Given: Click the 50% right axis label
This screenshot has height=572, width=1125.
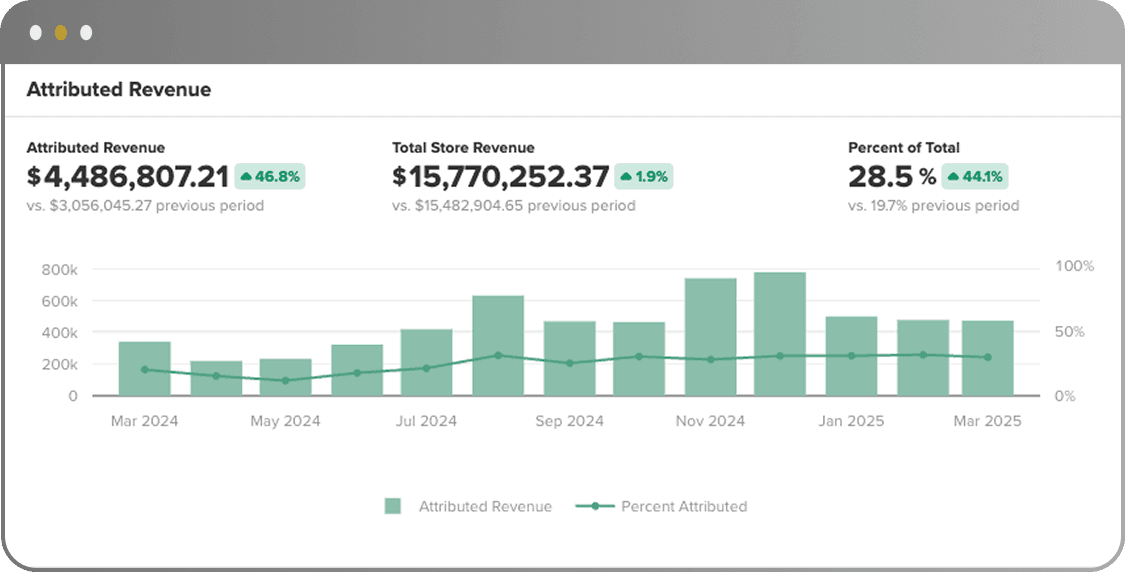Looking at the screenshot, I should [1070, 332].
